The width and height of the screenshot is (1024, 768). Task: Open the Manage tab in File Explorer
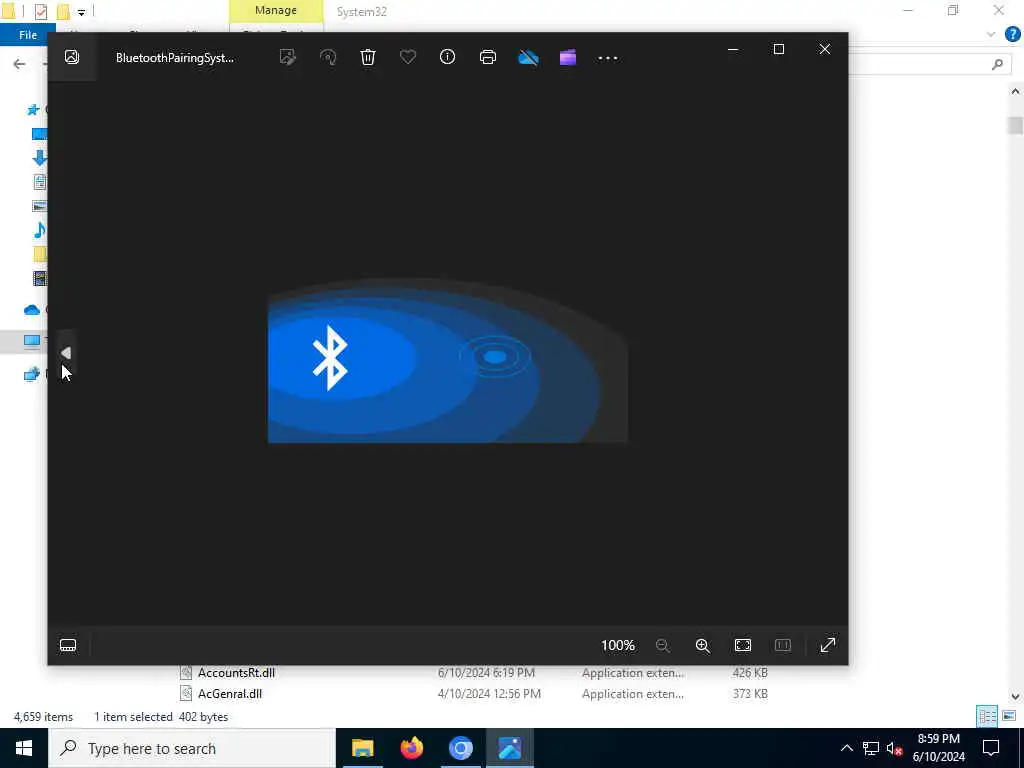(276, 10)
